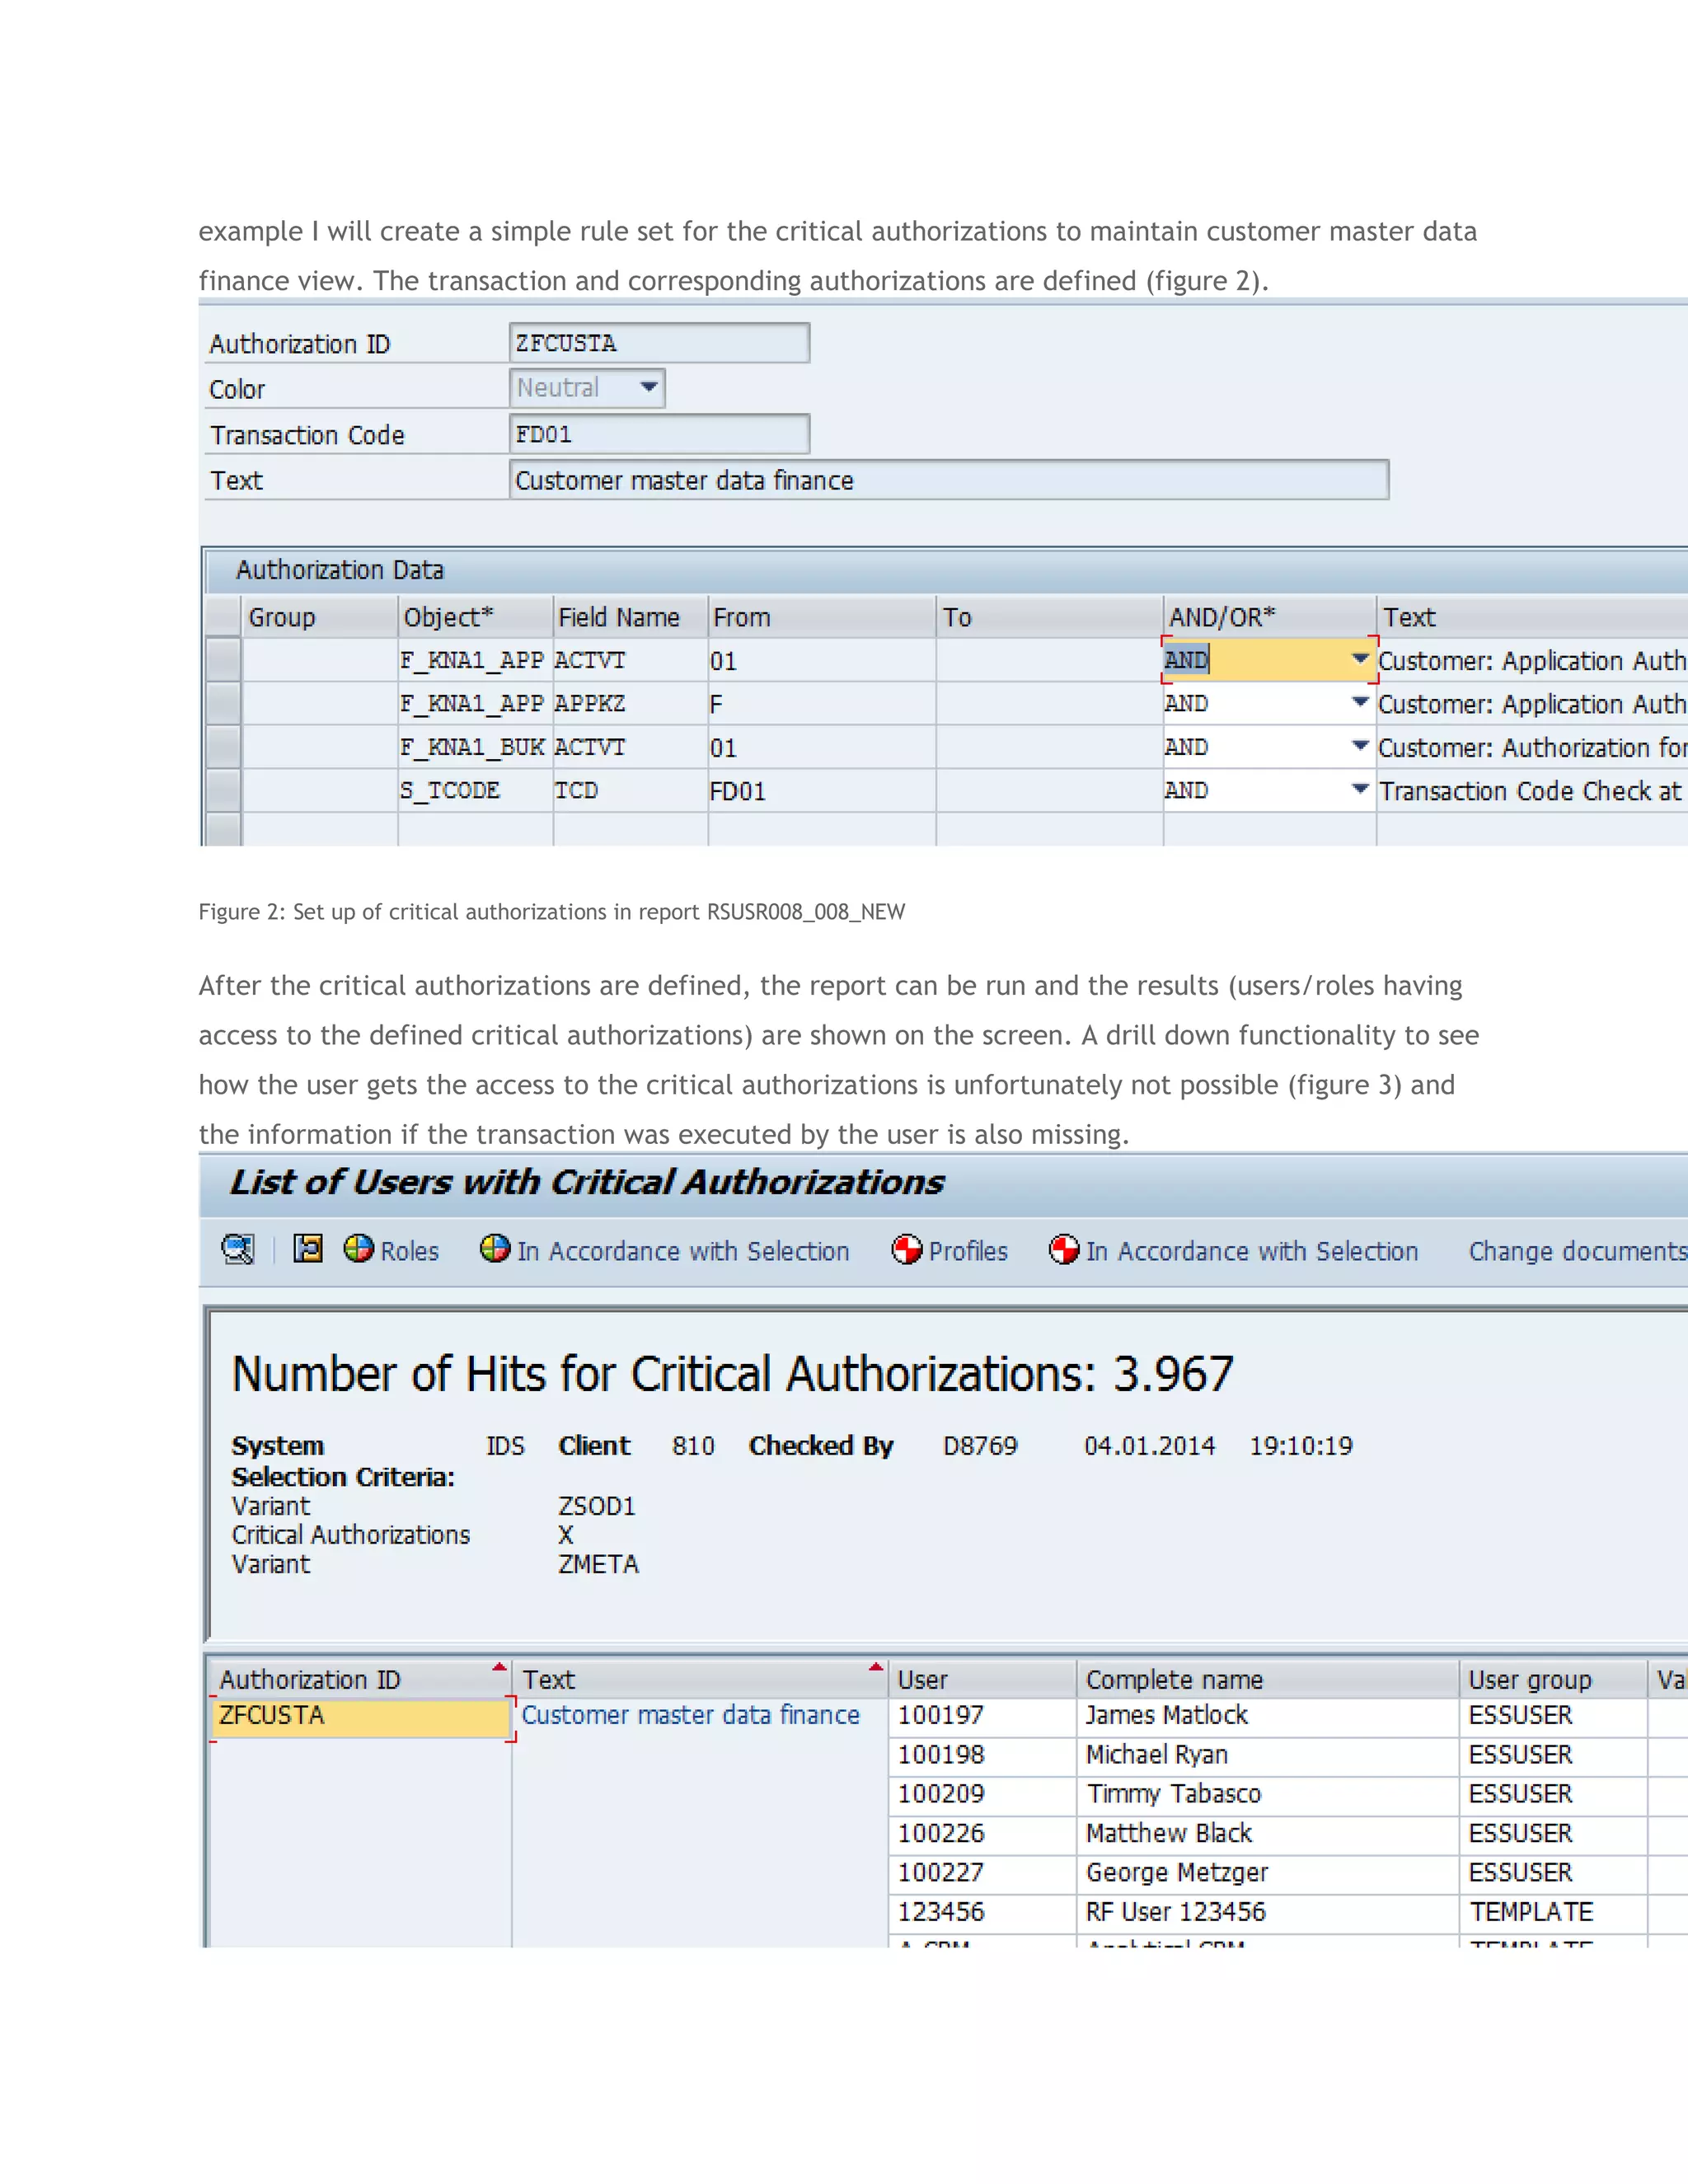The image size is (1688, 2184).
Task: Open the Customer master data finance link
Action: [x=690, y=1715]
